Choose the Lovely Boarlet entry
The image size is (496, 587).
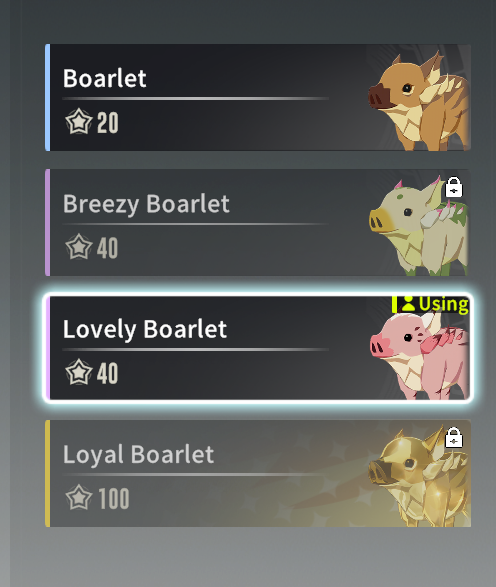pyautogui.click(x=258, y=348)
